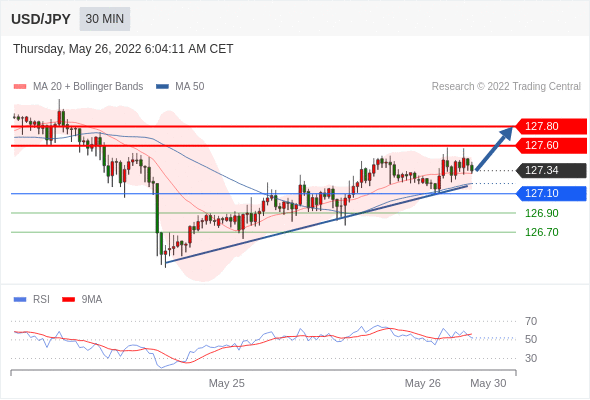This screenshot has height=400, width=590.
Task: Toggle the MA 50 legend swatch
Action: pyautogui.click(x=163, y=87)
